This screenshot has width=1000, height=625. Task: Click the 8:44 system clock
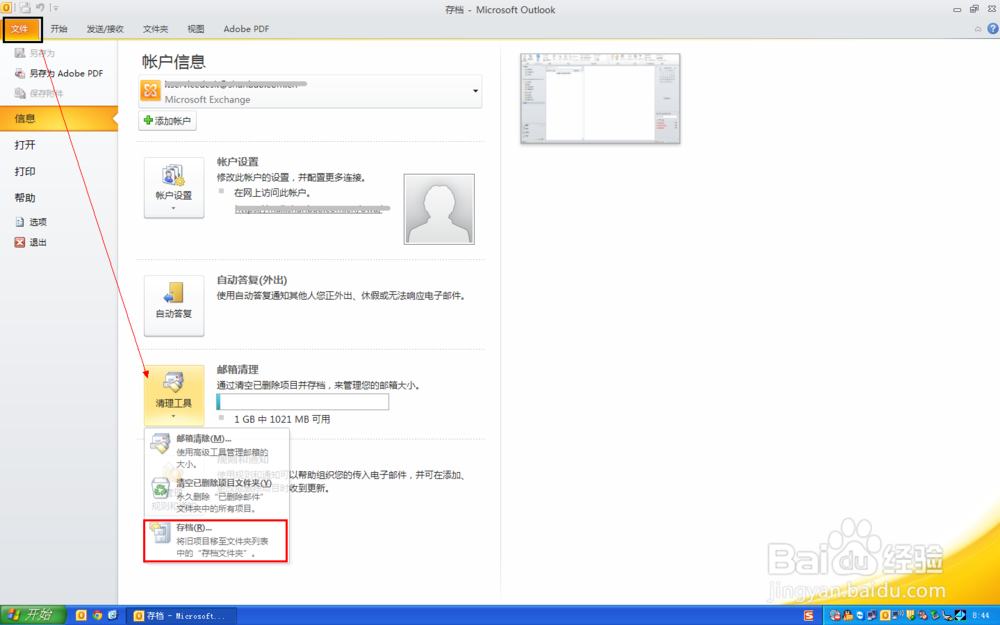[x=980, y=615]
